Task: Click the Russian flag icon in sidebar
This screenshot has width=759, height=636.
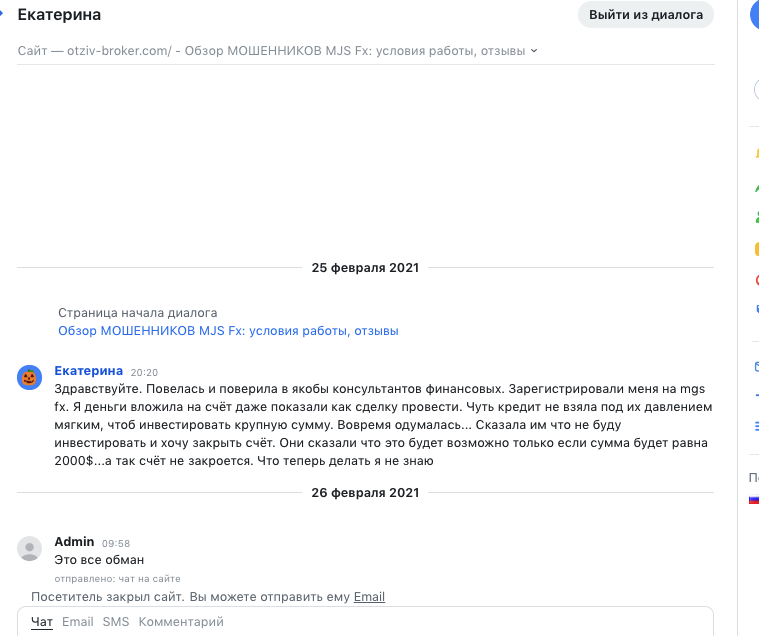Action: coord(754,500)
